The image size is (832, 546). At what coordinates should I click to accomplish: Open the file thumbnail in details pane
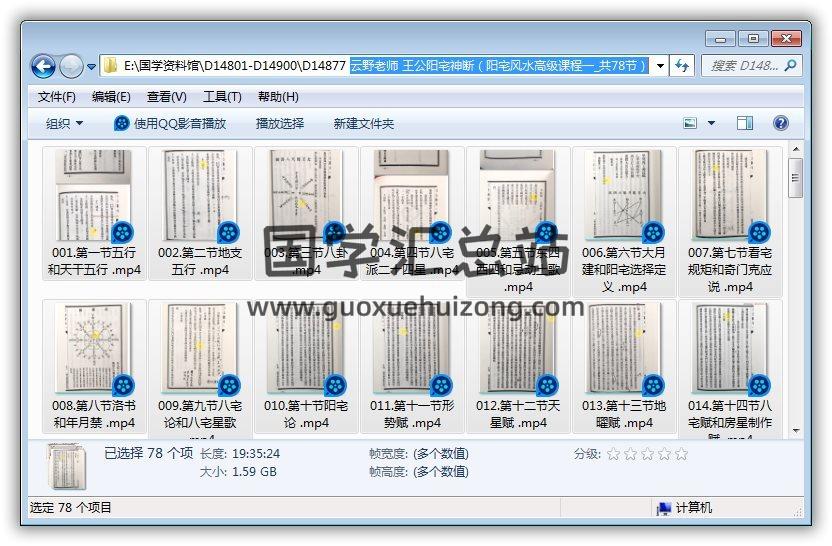(x=66, y=465)
